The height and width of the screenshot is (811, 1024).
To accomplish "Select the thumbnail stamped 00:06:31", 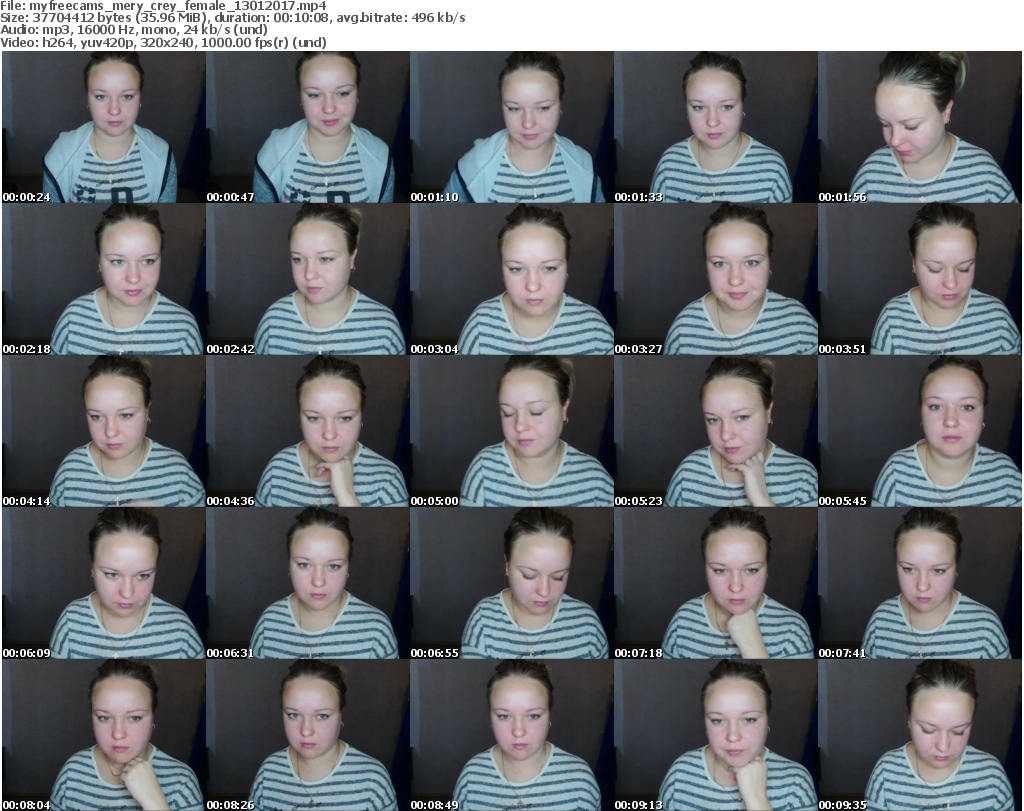I will [308, 583].
